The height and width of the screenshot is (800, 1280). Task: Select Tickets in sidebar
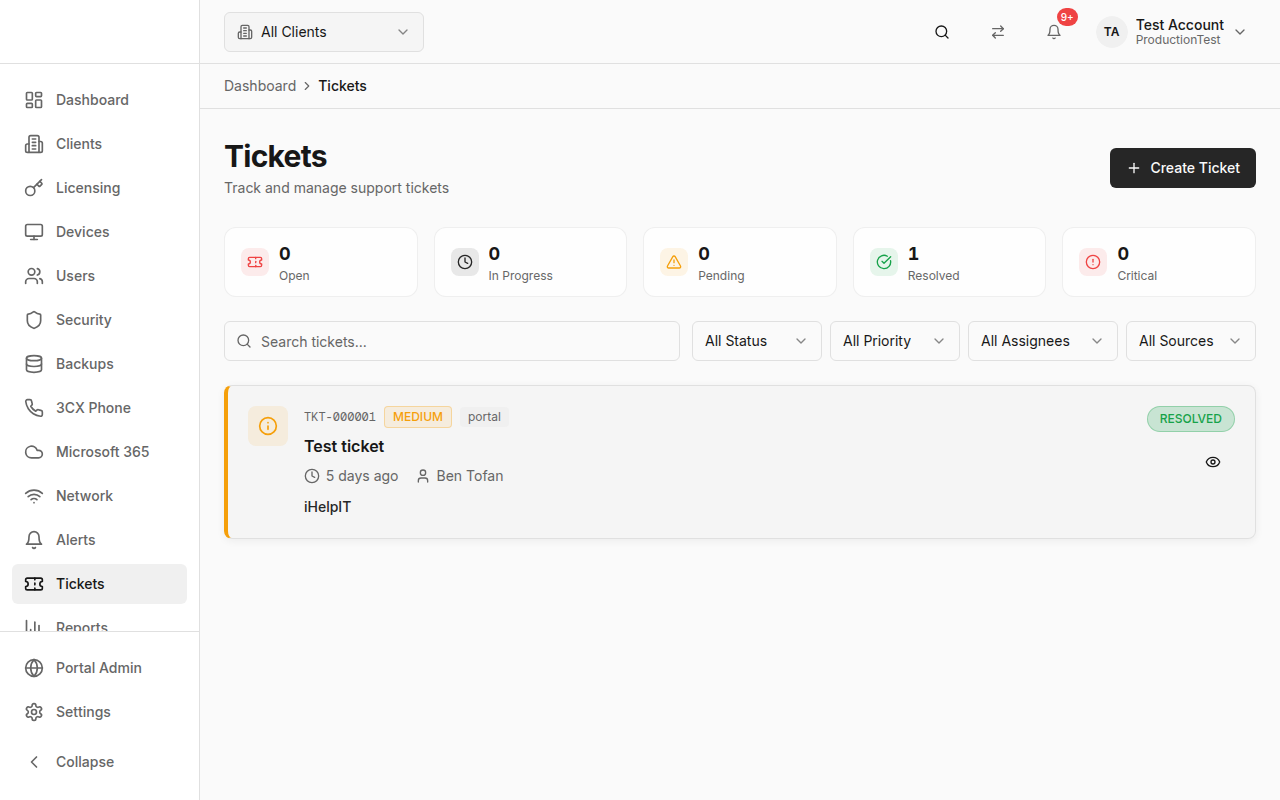click(99, 584)
